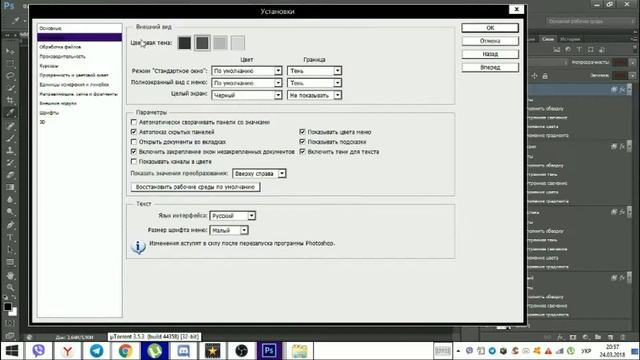Screen dimensions: 640x360
Task: Enable 'Автоматически сворачивать панели со значками' checkbox
Action: [x=133, y=122]
